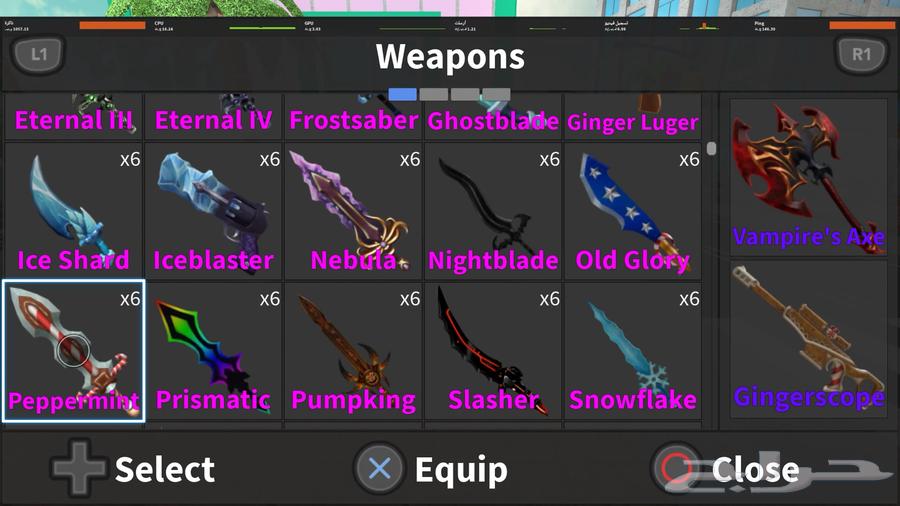Choose the Pumpking knife
Image resolution: width=900 pixels, height=506 pixels.
(x=353, y=351)
